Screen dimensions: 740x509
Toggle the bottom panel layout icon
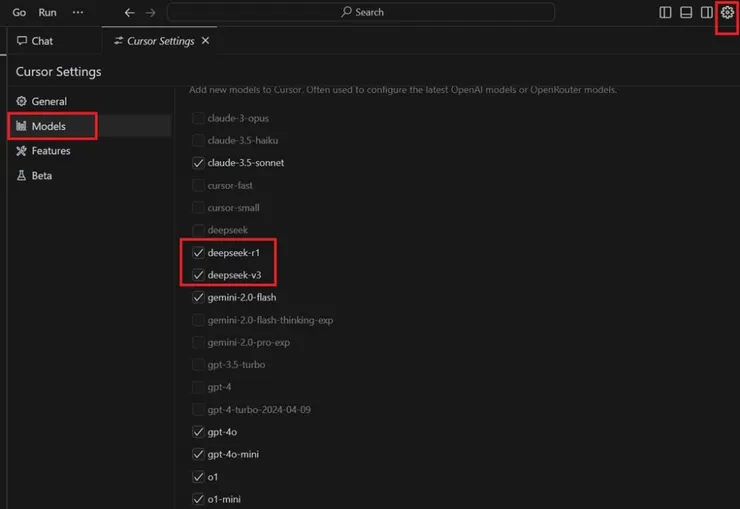tap(686, 12)
